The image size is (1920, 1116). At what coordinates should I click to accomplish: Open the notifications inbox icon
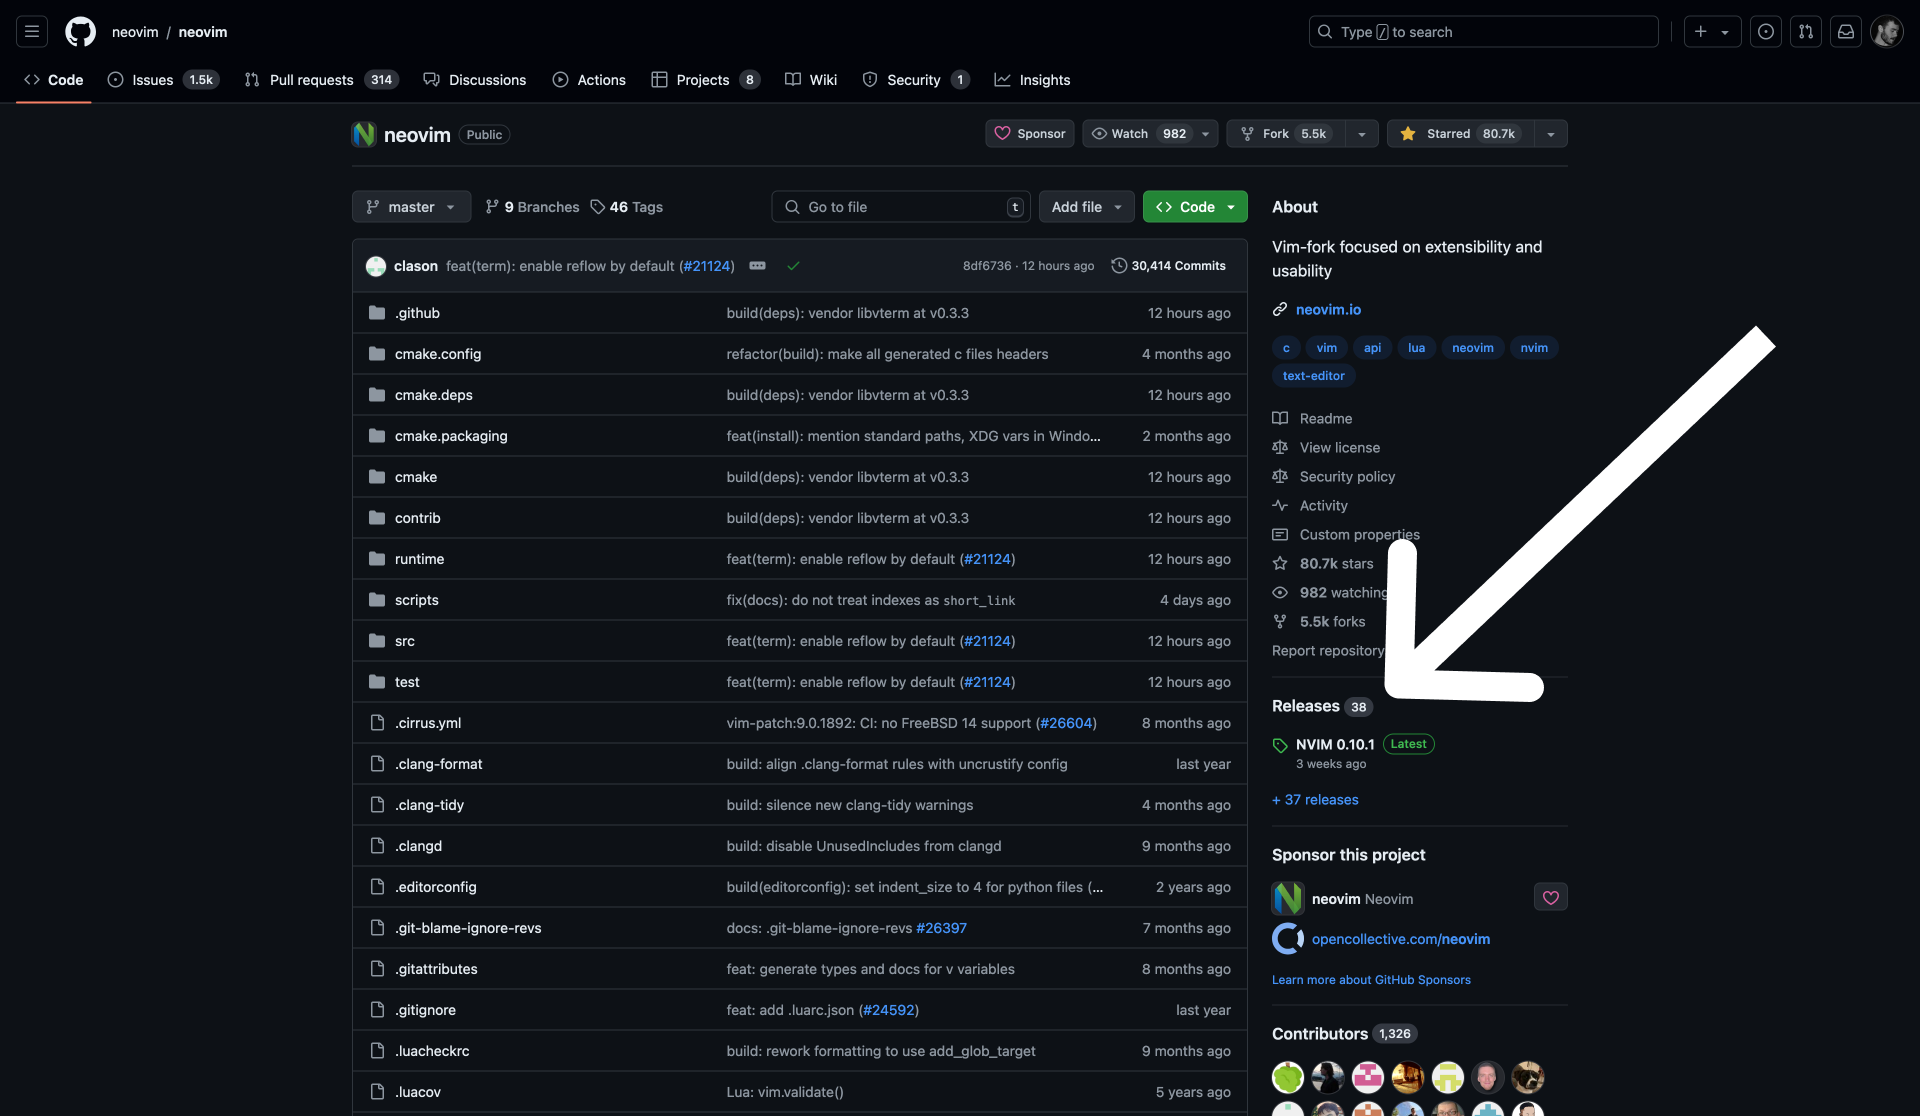1846,32
